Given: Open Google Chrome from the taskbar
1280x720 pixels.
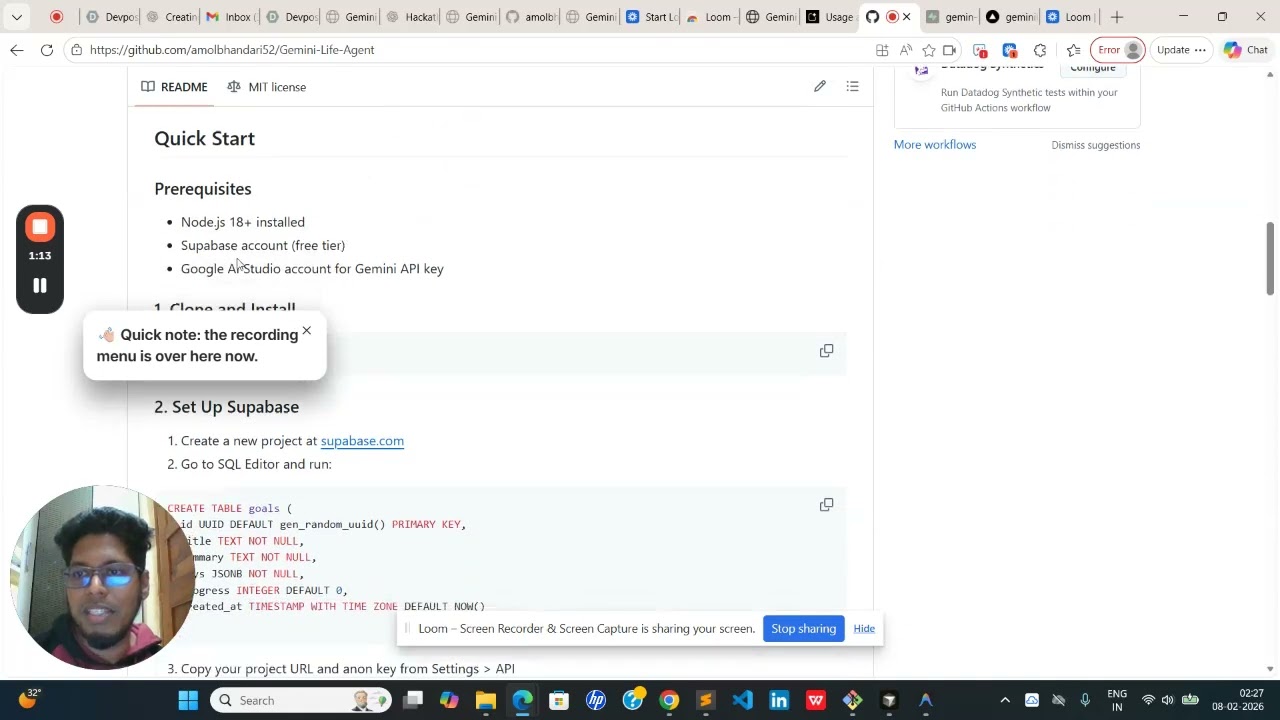Looking at the screenshot, I should pos(669,701).
